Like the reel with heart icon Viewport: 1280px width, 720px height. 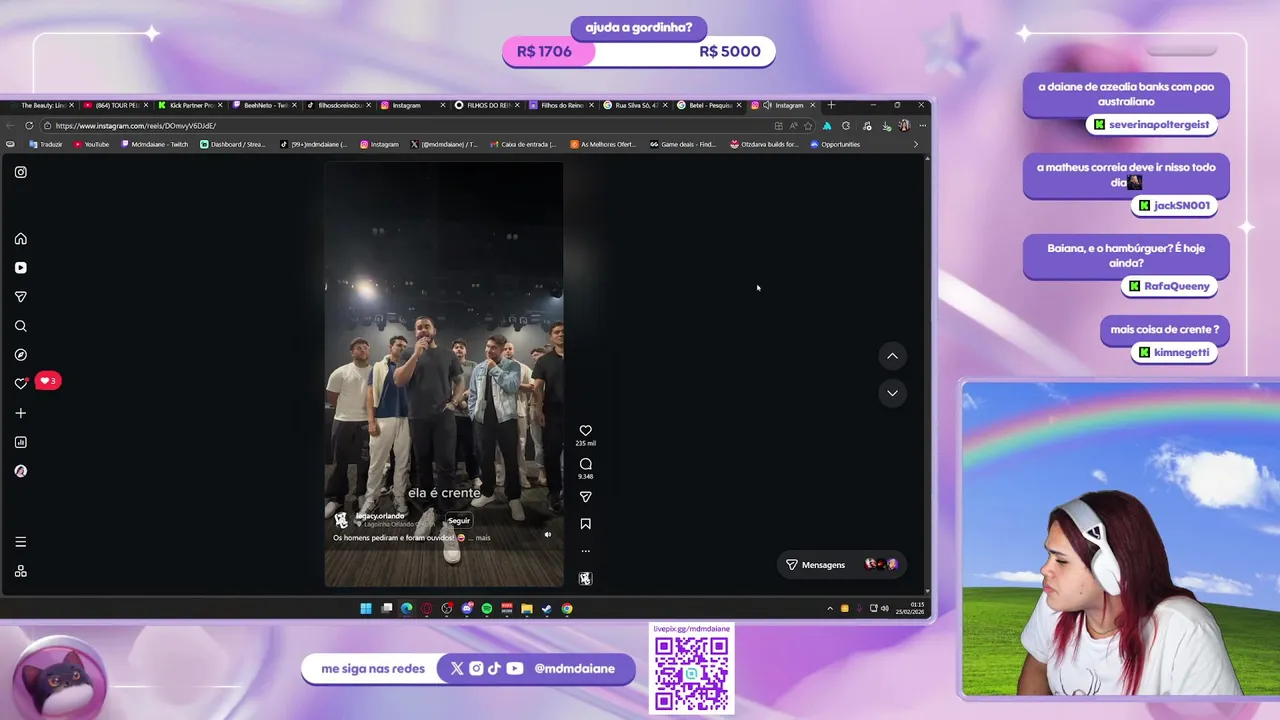coord(585,431)
